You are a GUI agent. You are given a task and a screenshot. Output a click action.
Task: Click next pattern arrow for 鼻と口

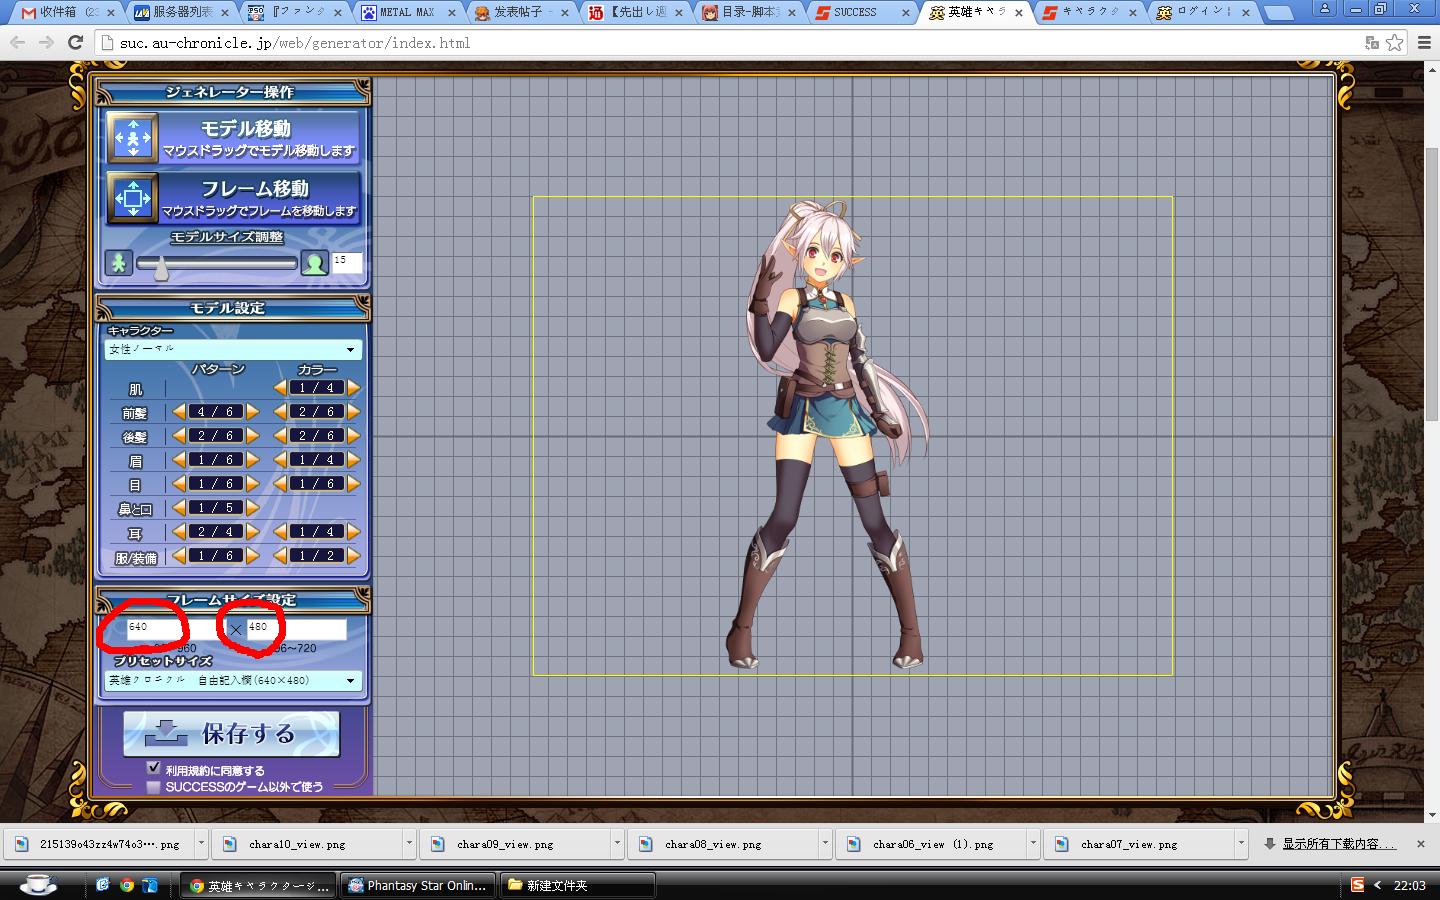click(x=252, y=508)
